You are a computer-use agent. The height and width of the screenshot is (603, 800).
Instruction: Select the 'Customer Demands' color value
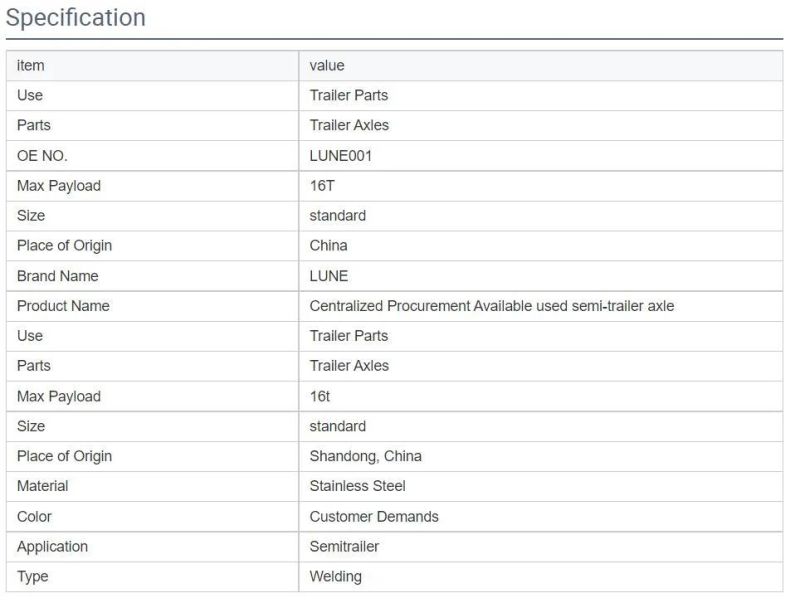374,517
